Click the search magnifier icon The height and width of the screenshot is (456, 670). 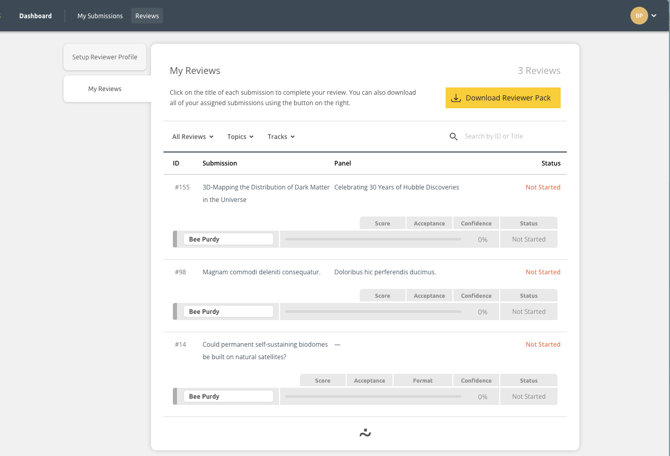[453, 137]
